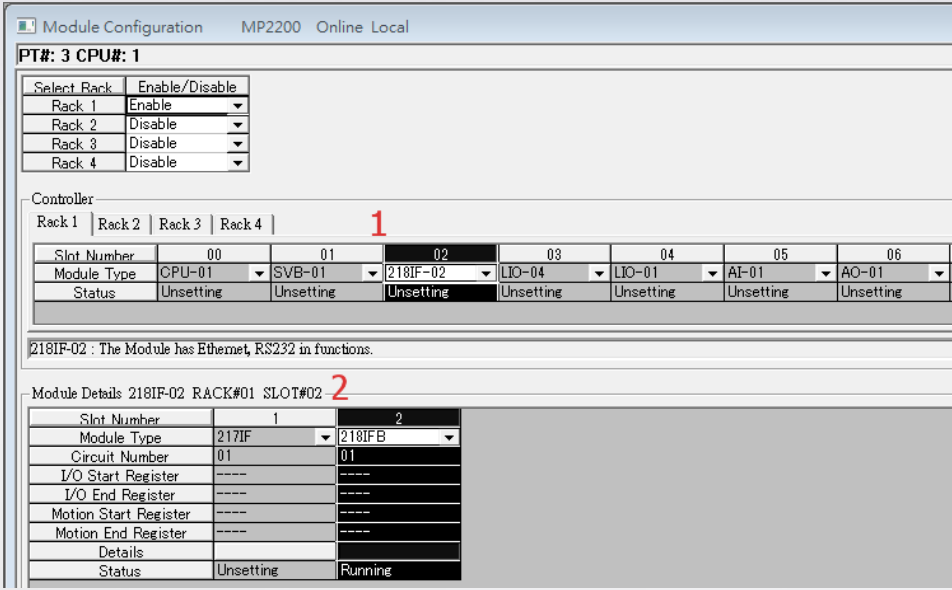
Task: Click the 218IFB I/O End Register cell
Action: (398, 494)
